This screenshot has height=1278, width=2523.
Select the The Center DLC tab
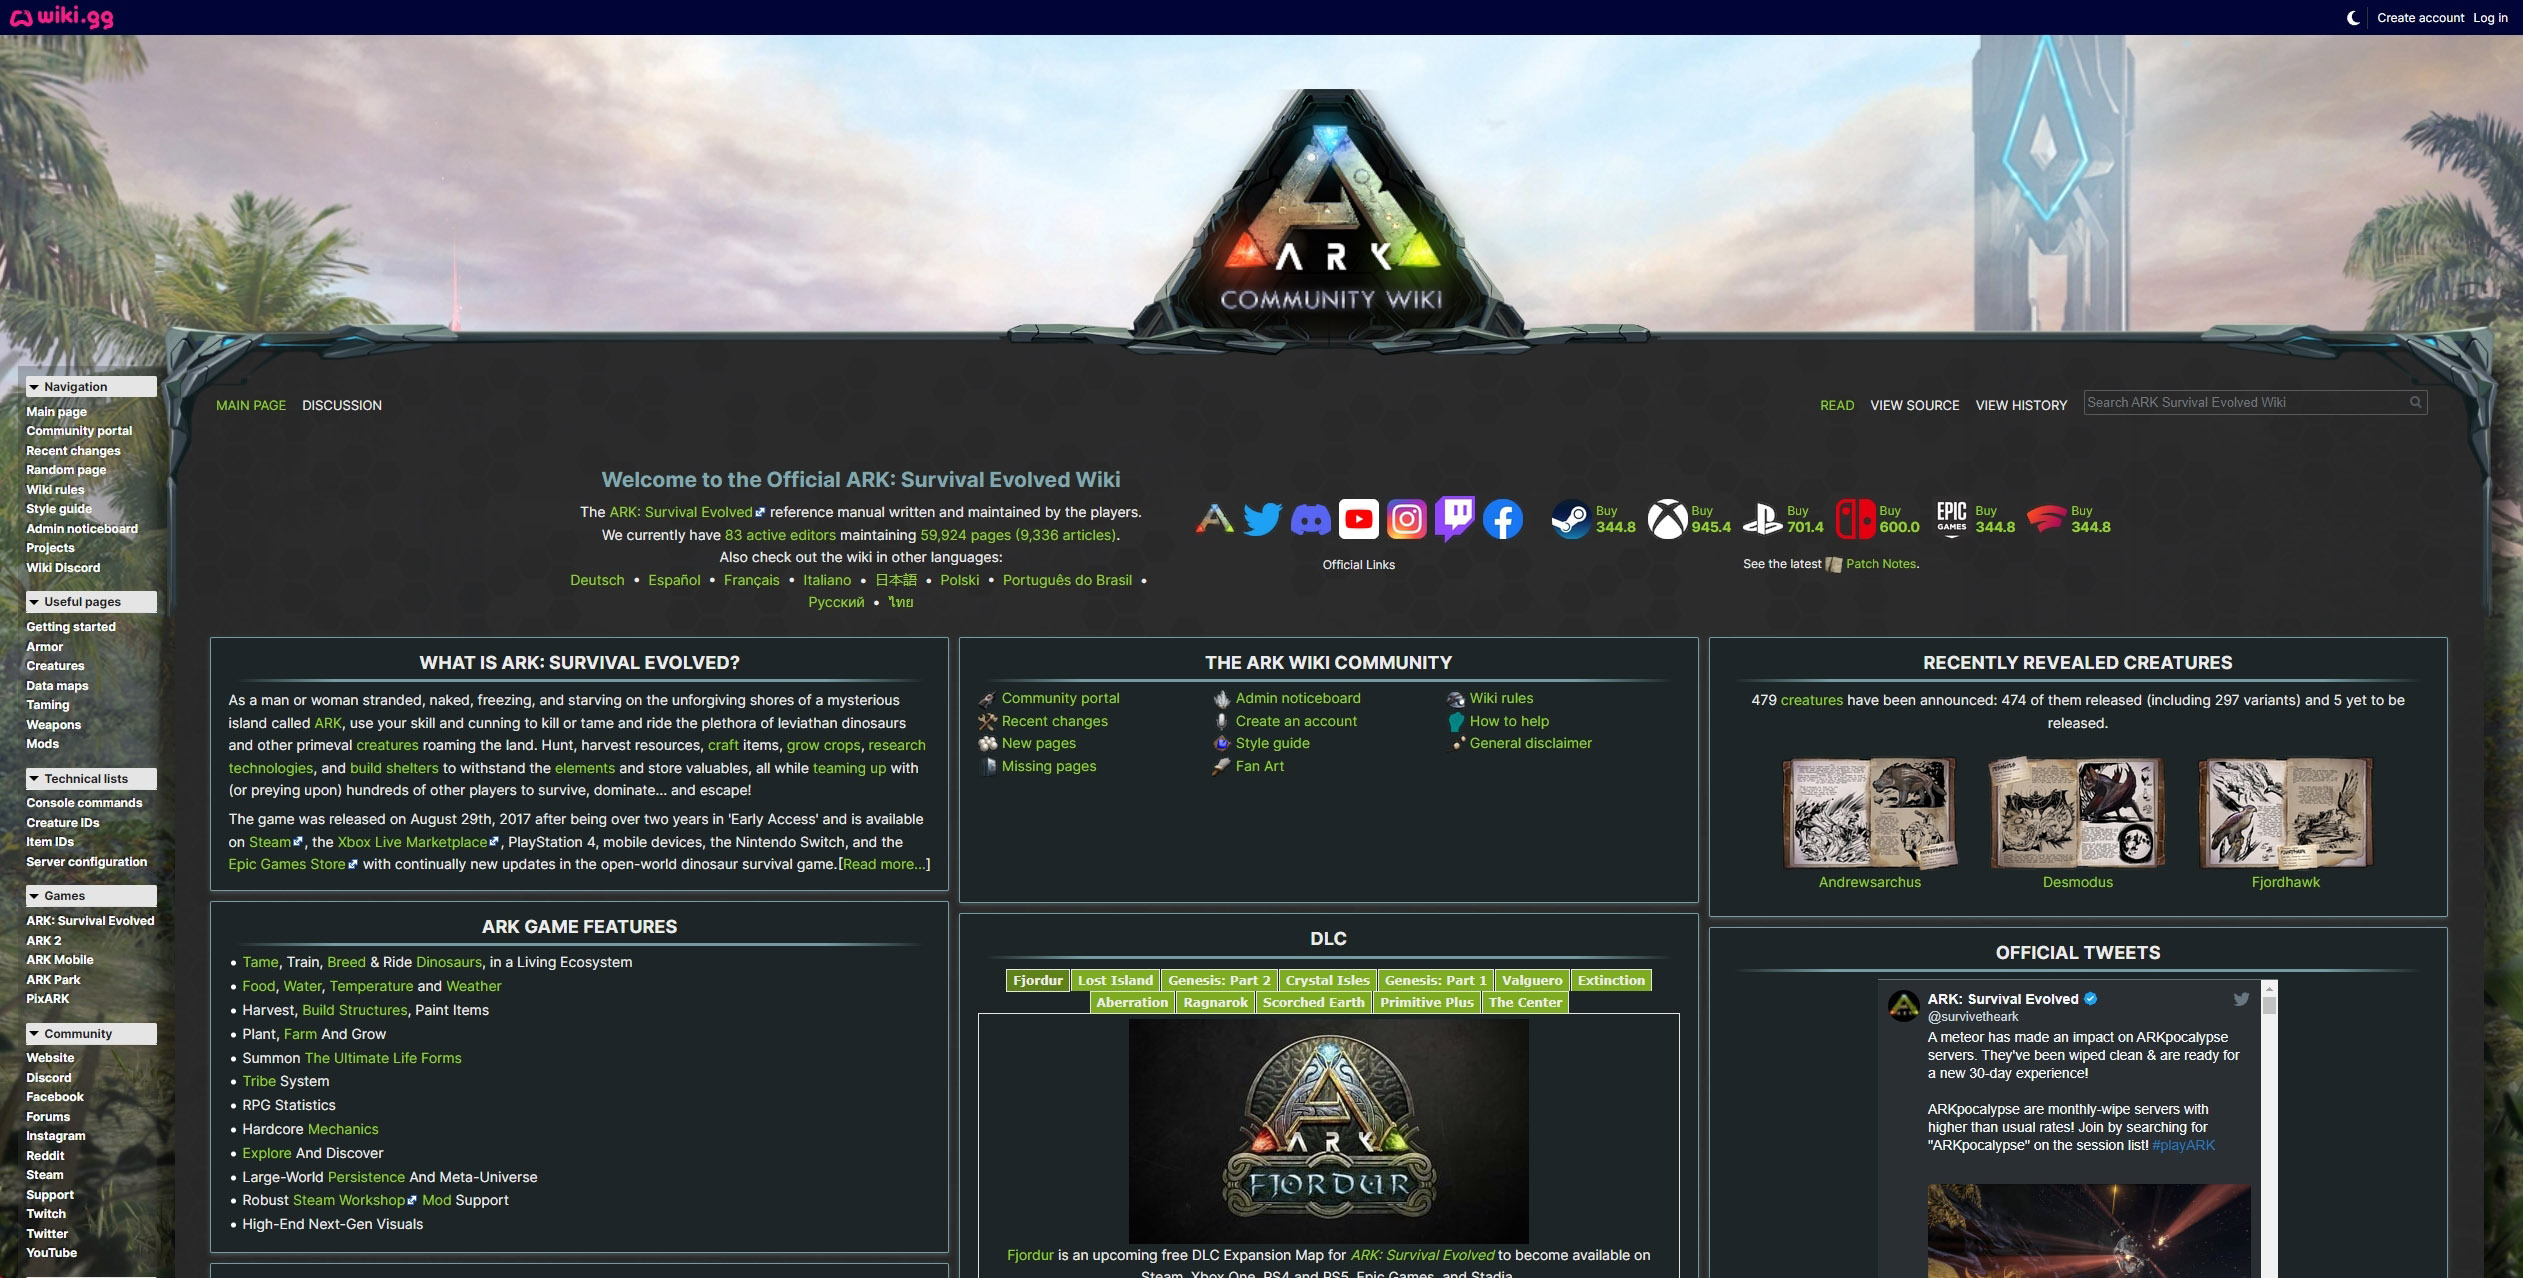pos(1525,1002)
